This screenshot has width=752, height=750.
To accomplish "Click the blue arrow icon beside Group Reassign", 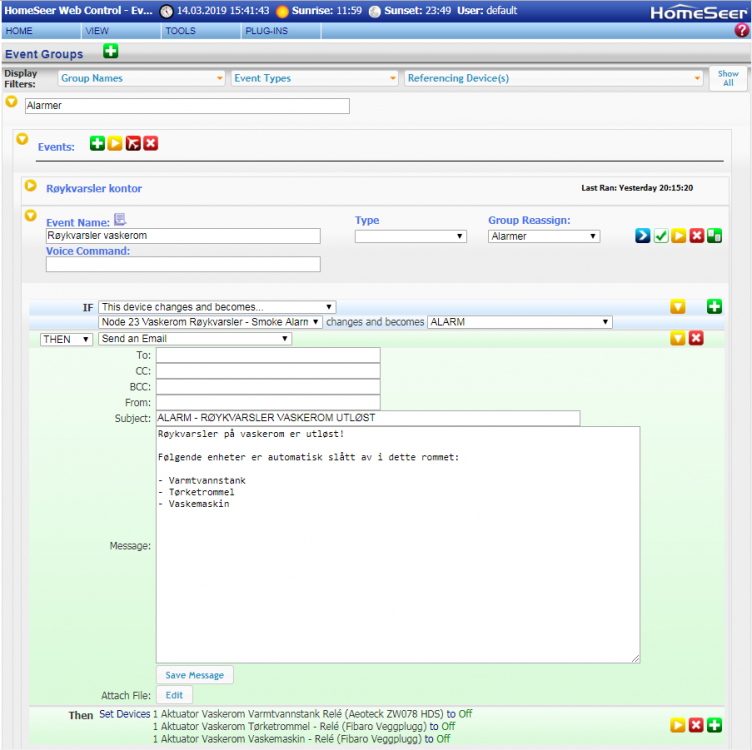I will click(x=643, y=236).
